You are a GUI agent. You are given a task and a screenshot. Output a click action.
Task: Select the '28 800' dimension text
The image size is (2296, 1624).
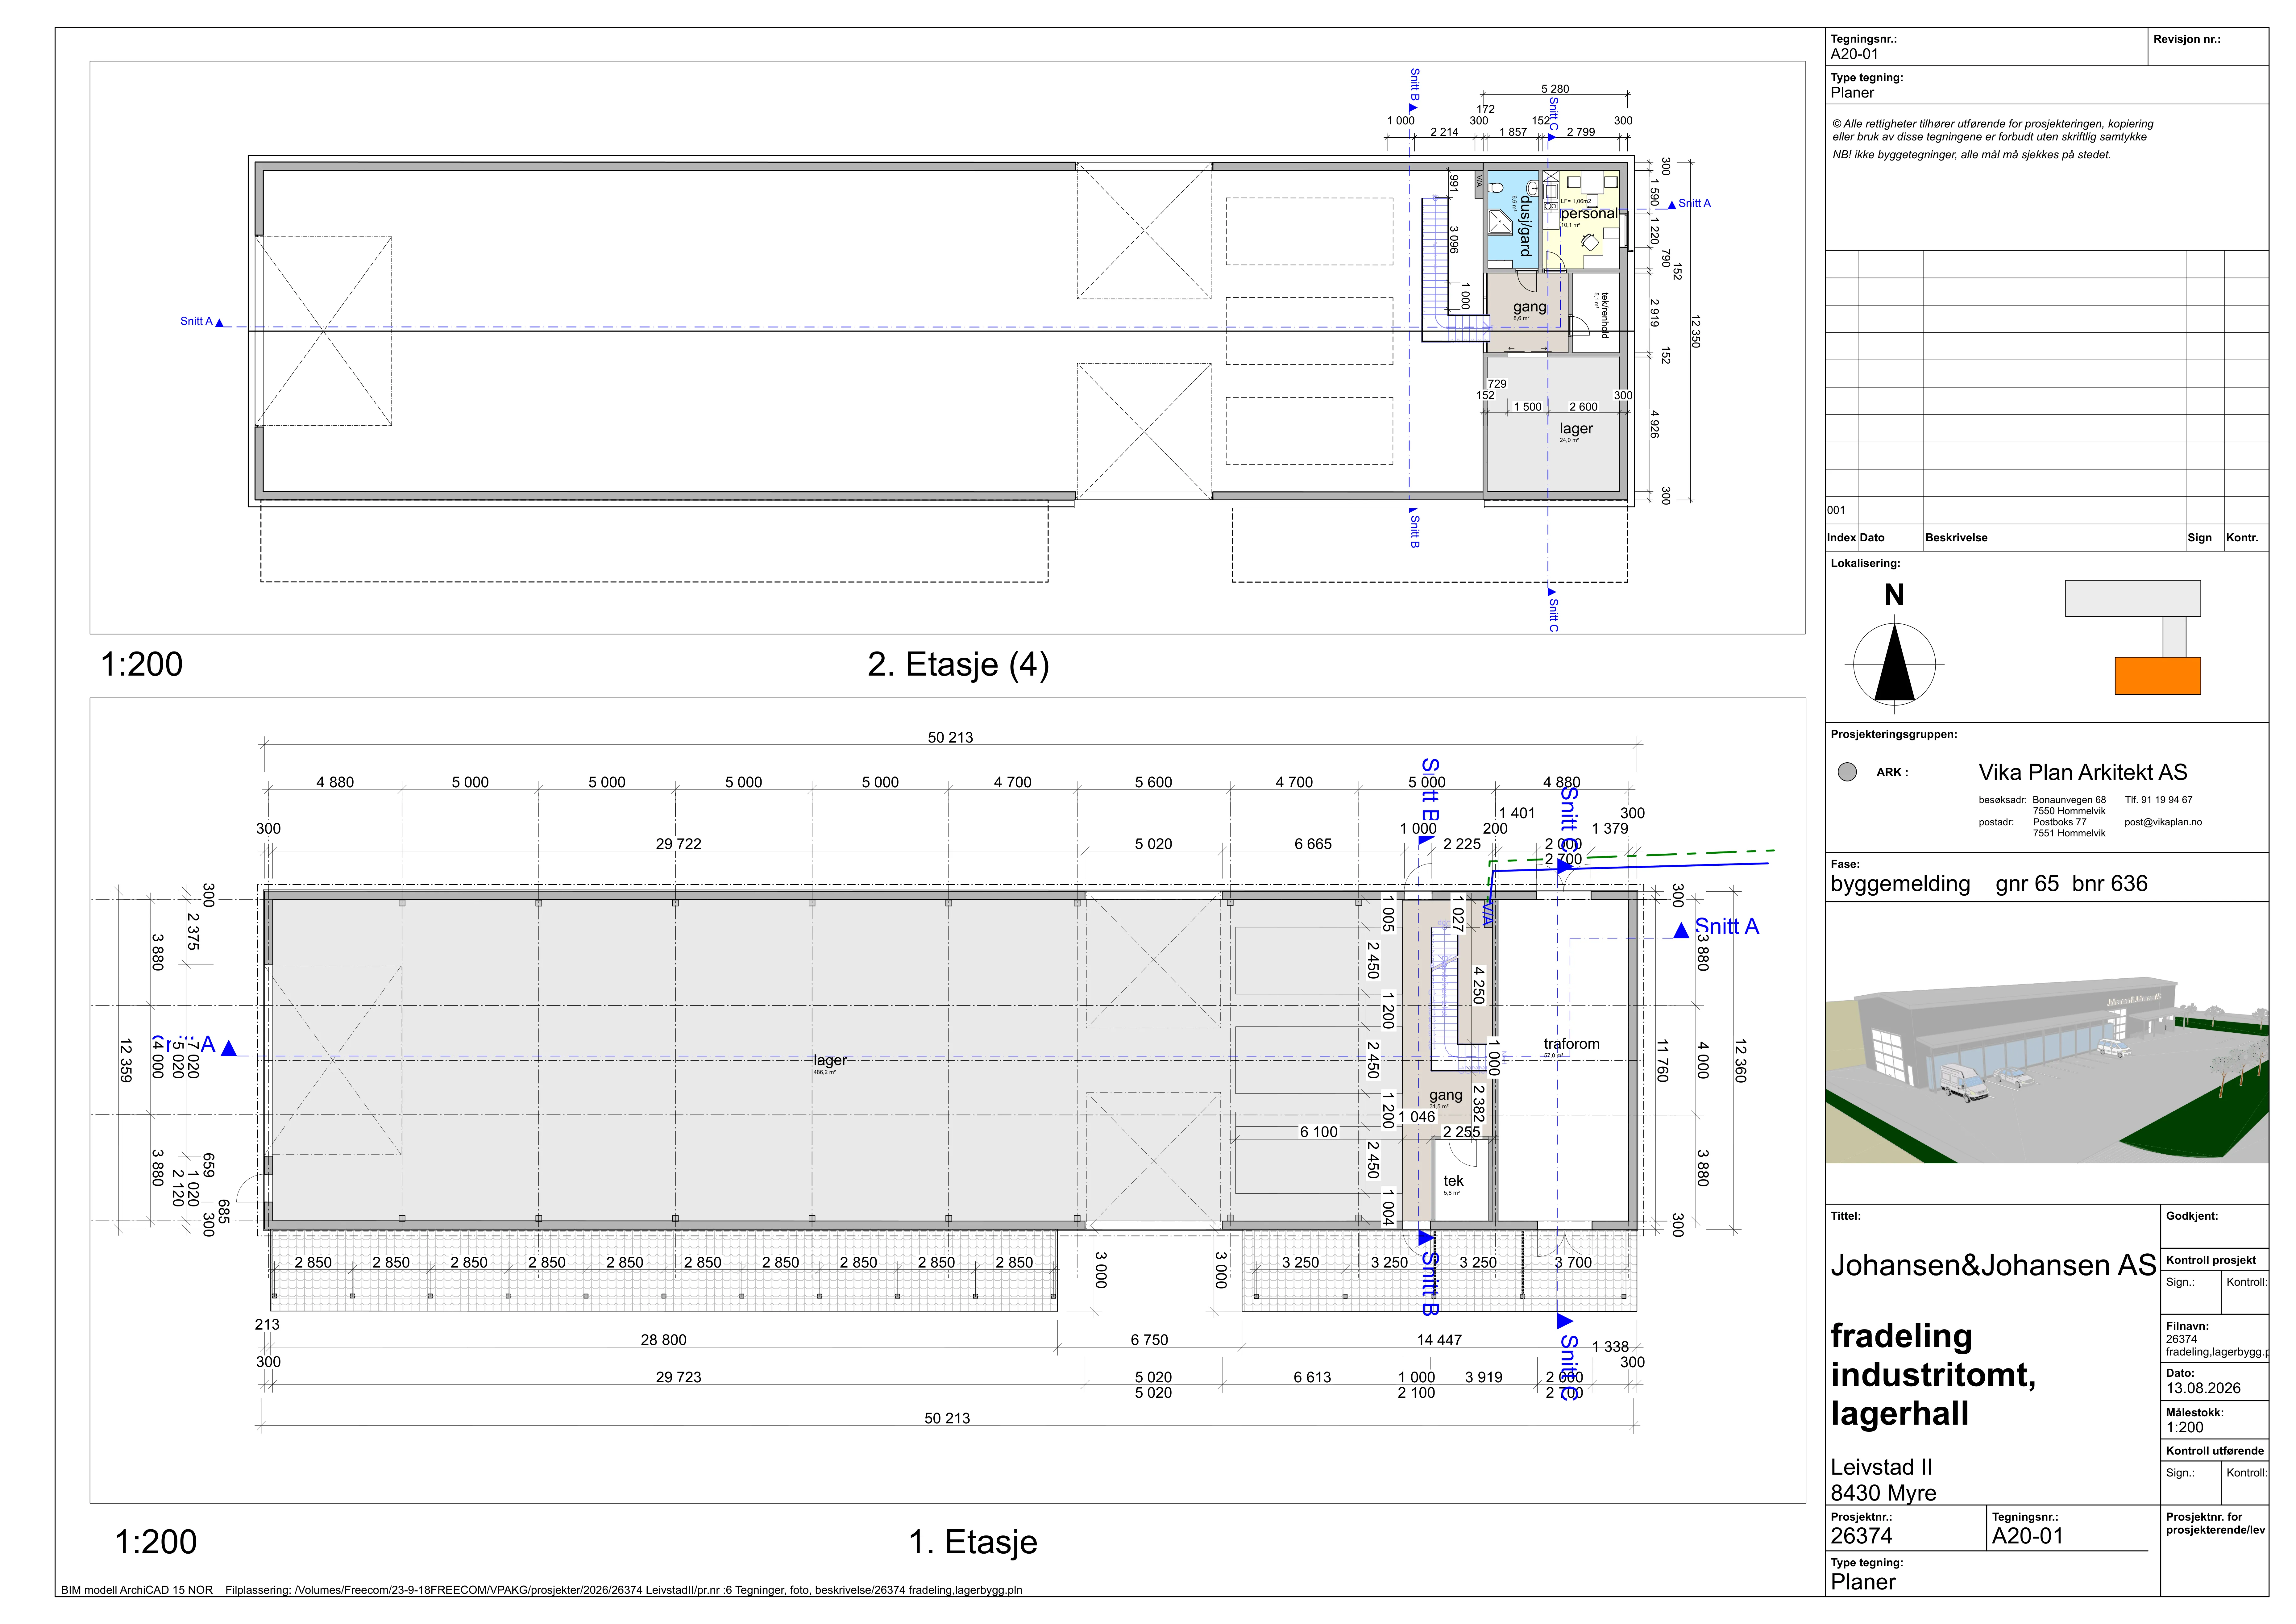(663, 1340)
